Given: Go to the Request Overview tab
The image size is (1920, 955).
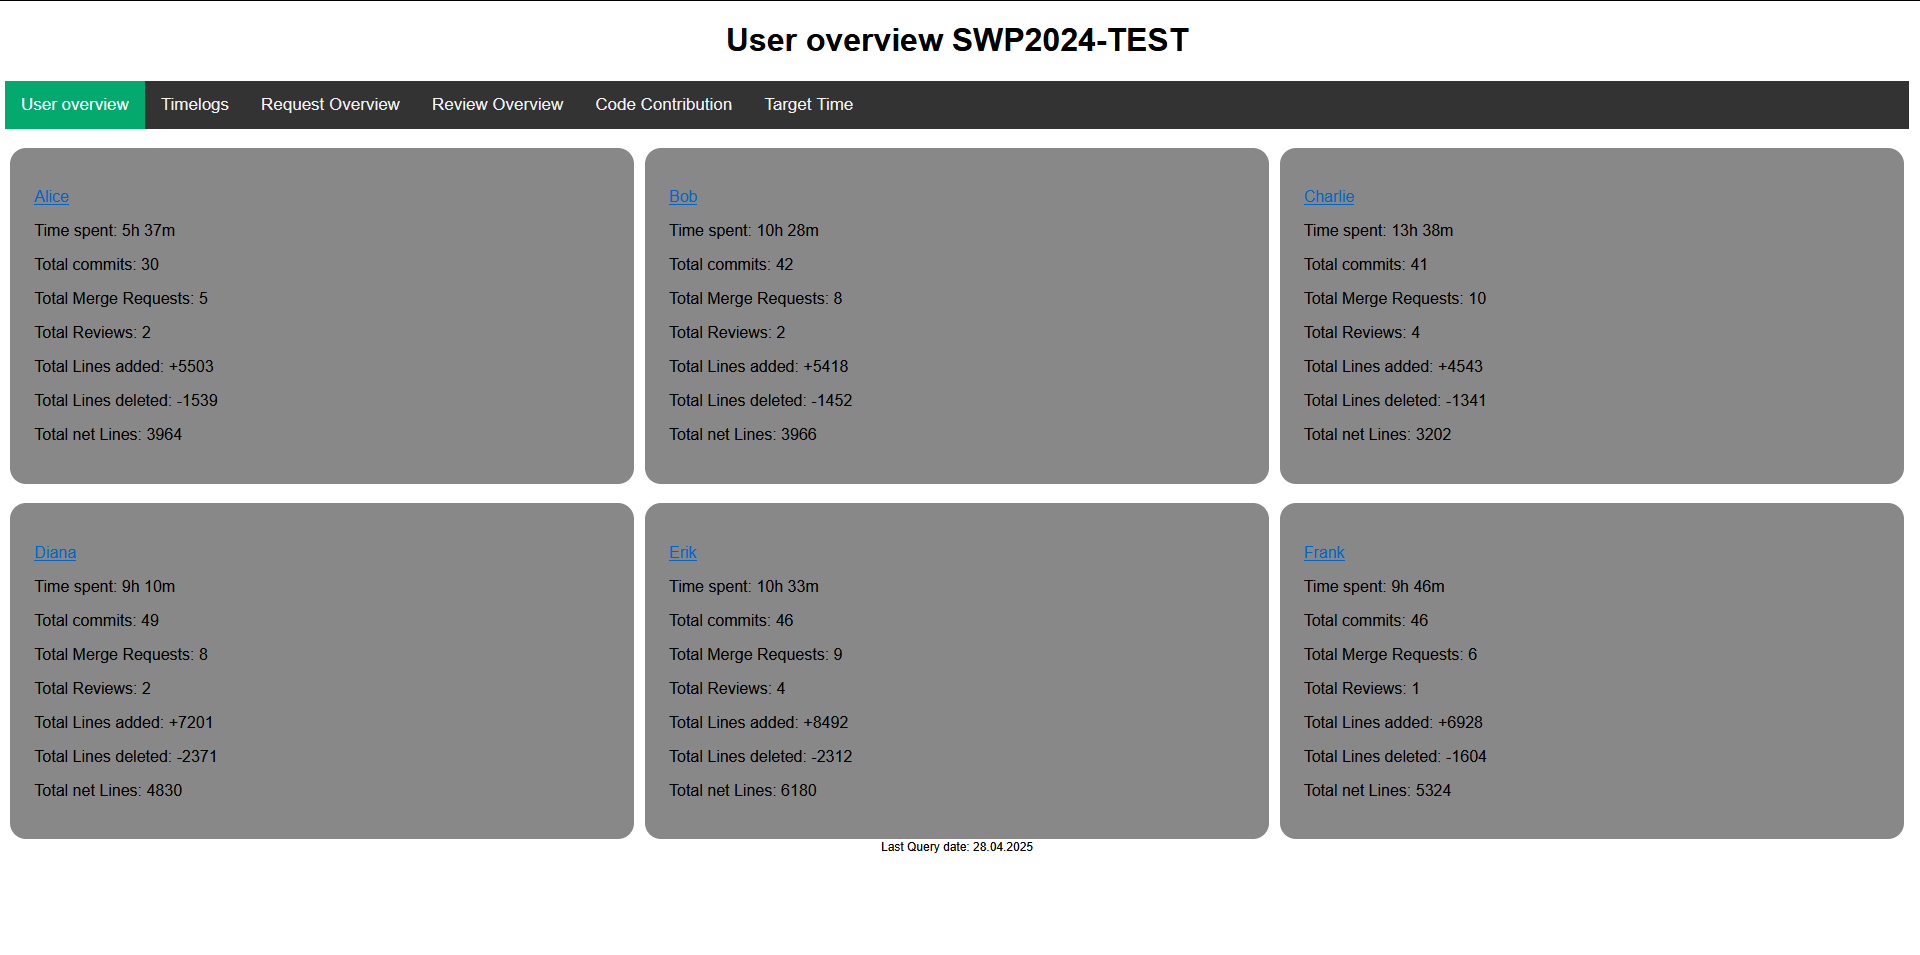Looking at the screenshot, I should [x=330, y=105].
